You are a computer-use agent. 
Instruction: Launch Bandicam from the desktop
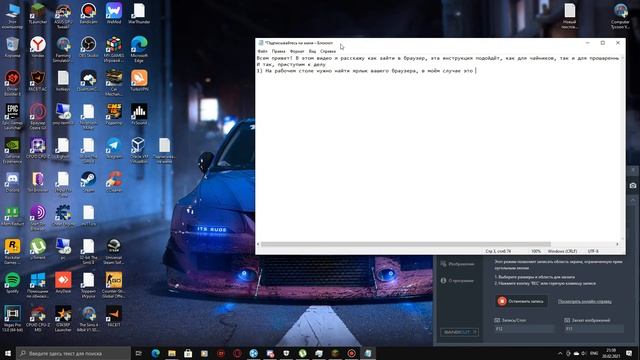pyautogui.click(x=88, y=14)
